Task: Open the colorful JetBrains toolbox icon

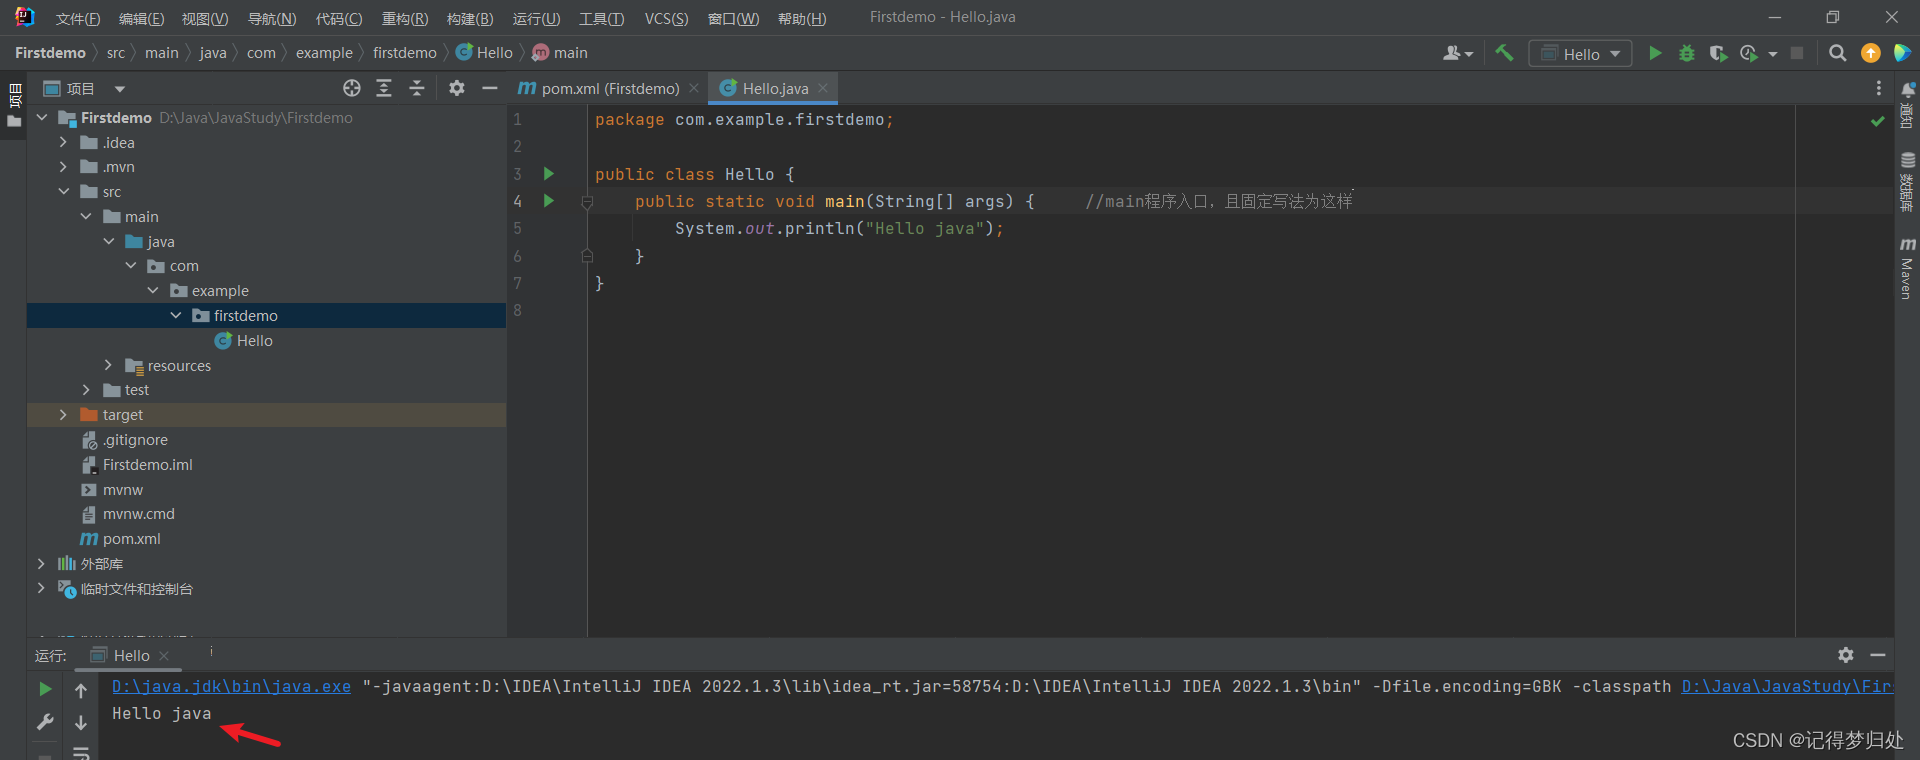Action: [1902, 53]
